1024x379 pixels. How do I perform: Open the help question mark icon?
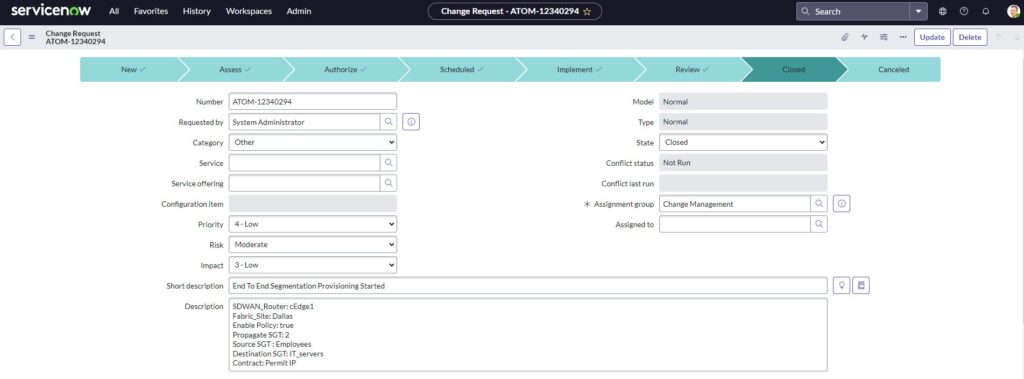(964, 11)
